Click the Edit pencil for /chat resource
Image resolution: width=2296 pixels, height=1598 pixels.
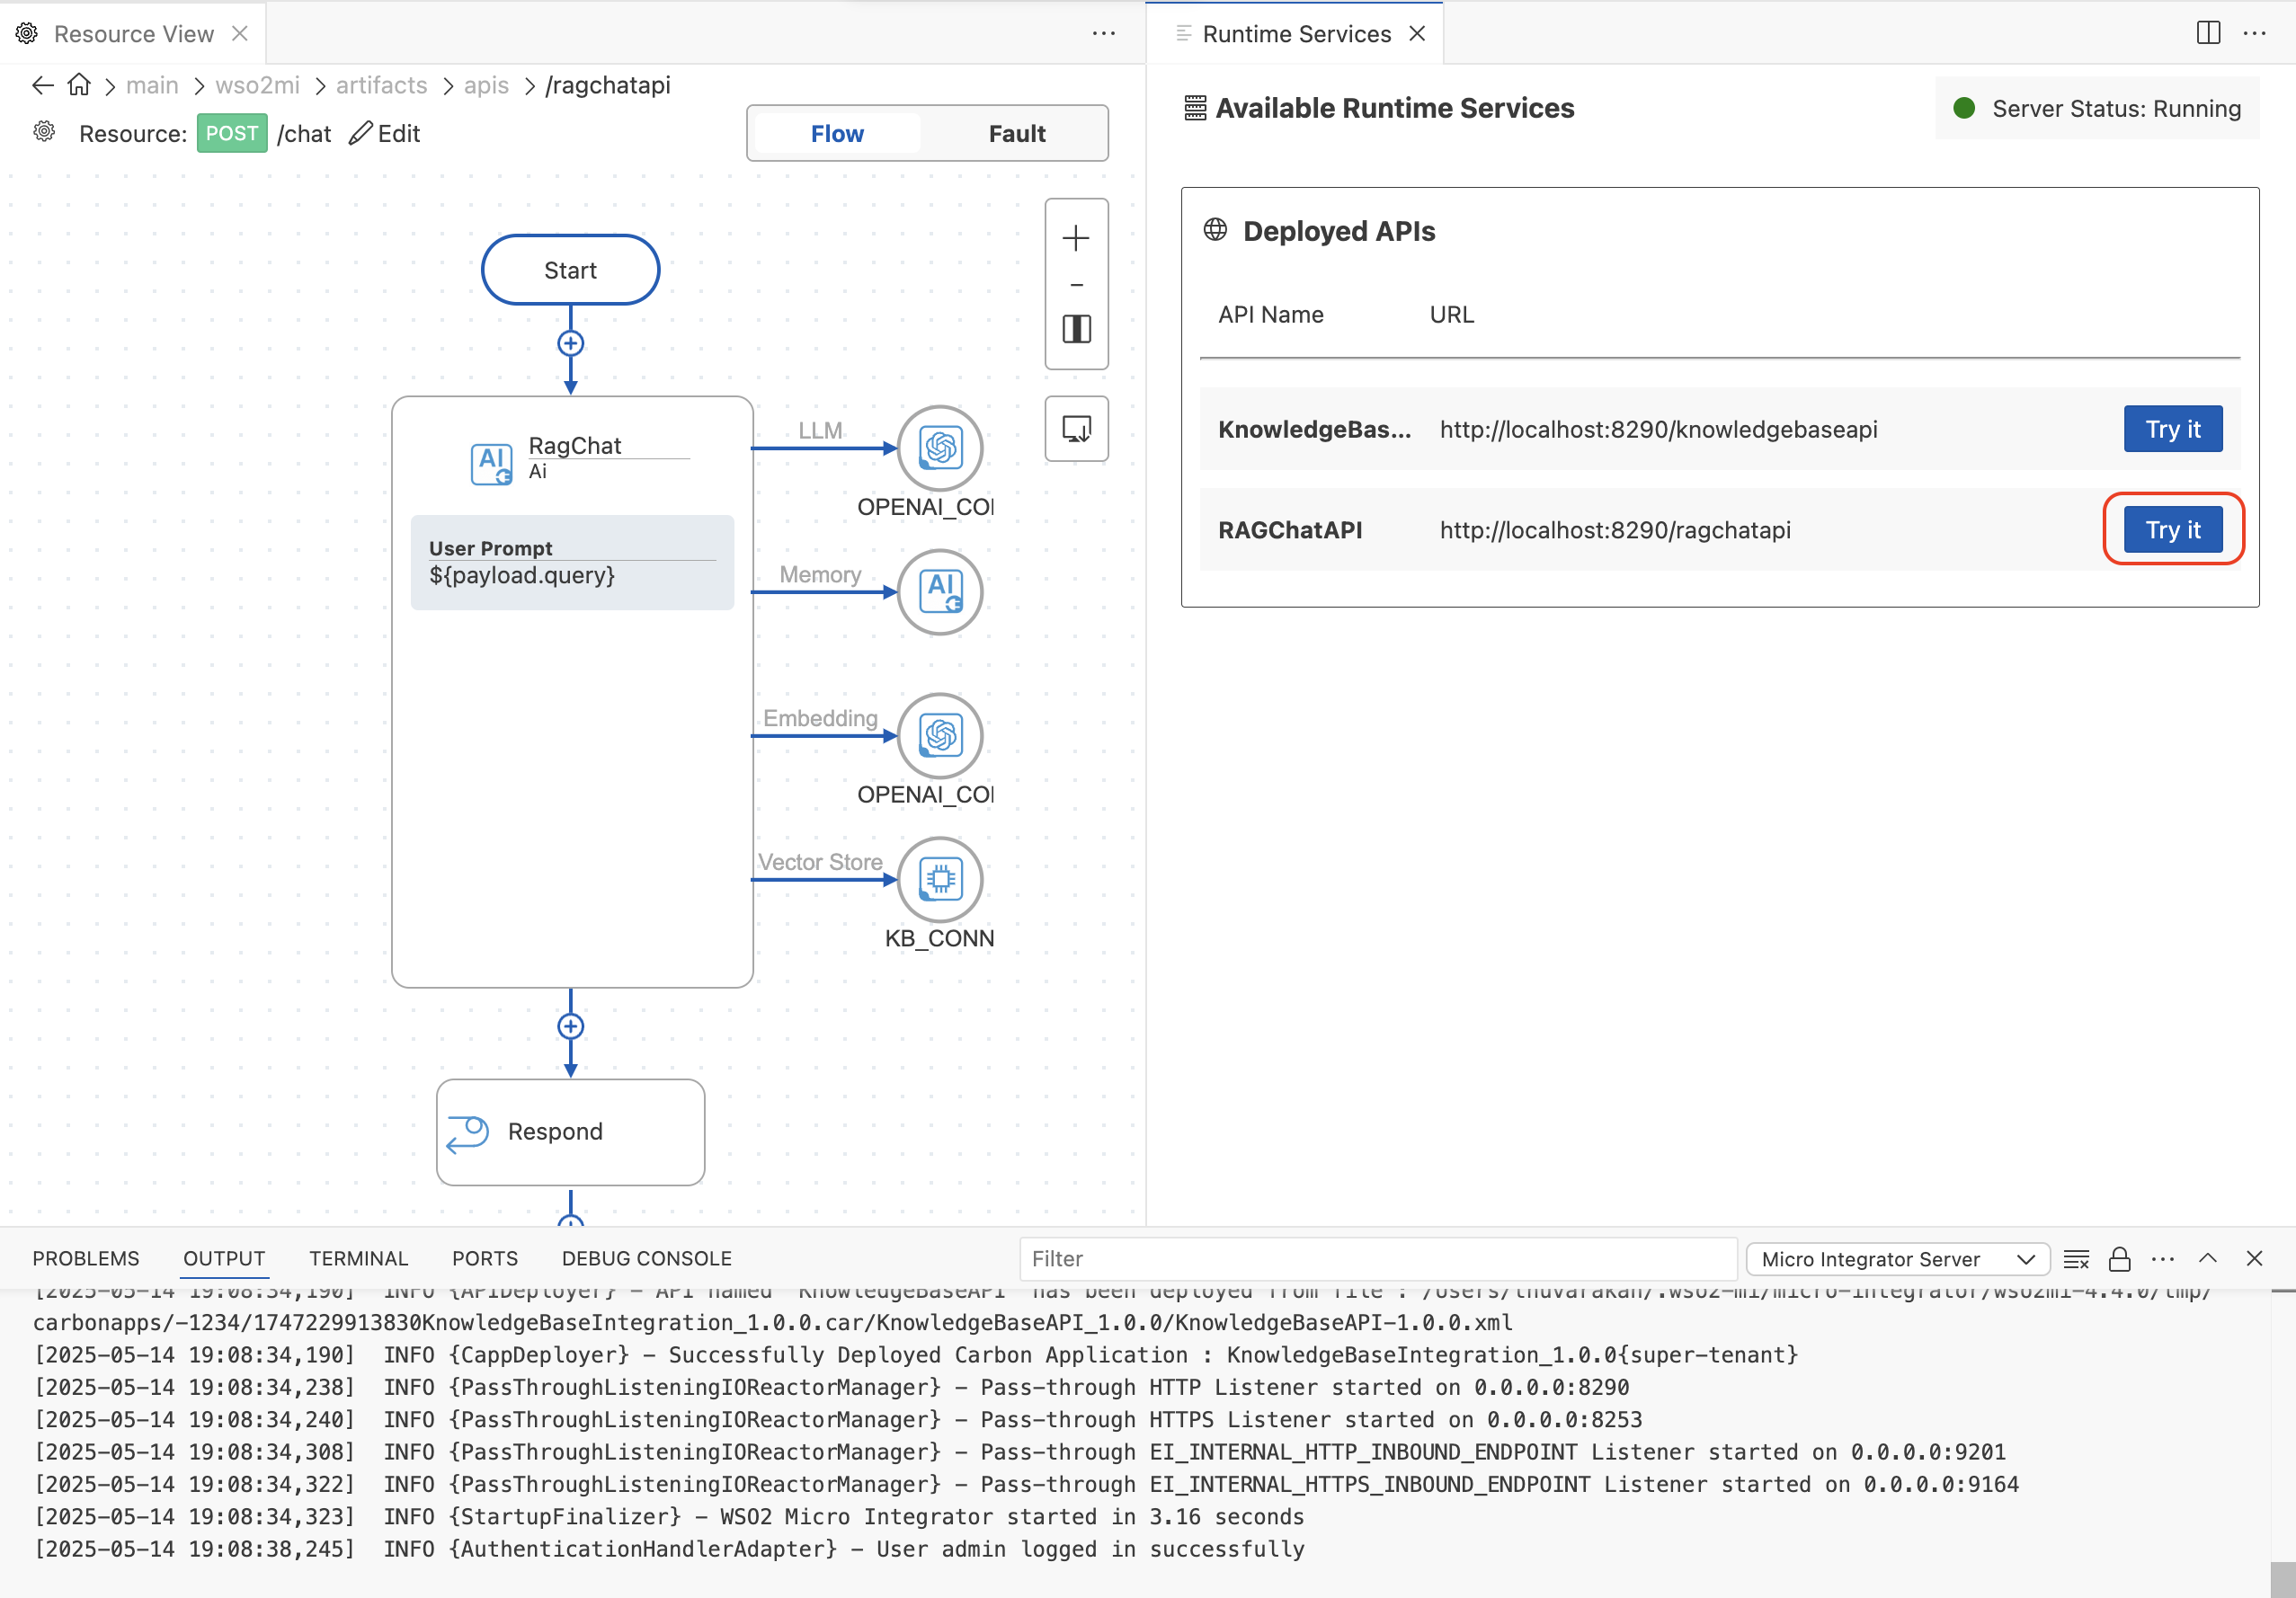[360, 133]
